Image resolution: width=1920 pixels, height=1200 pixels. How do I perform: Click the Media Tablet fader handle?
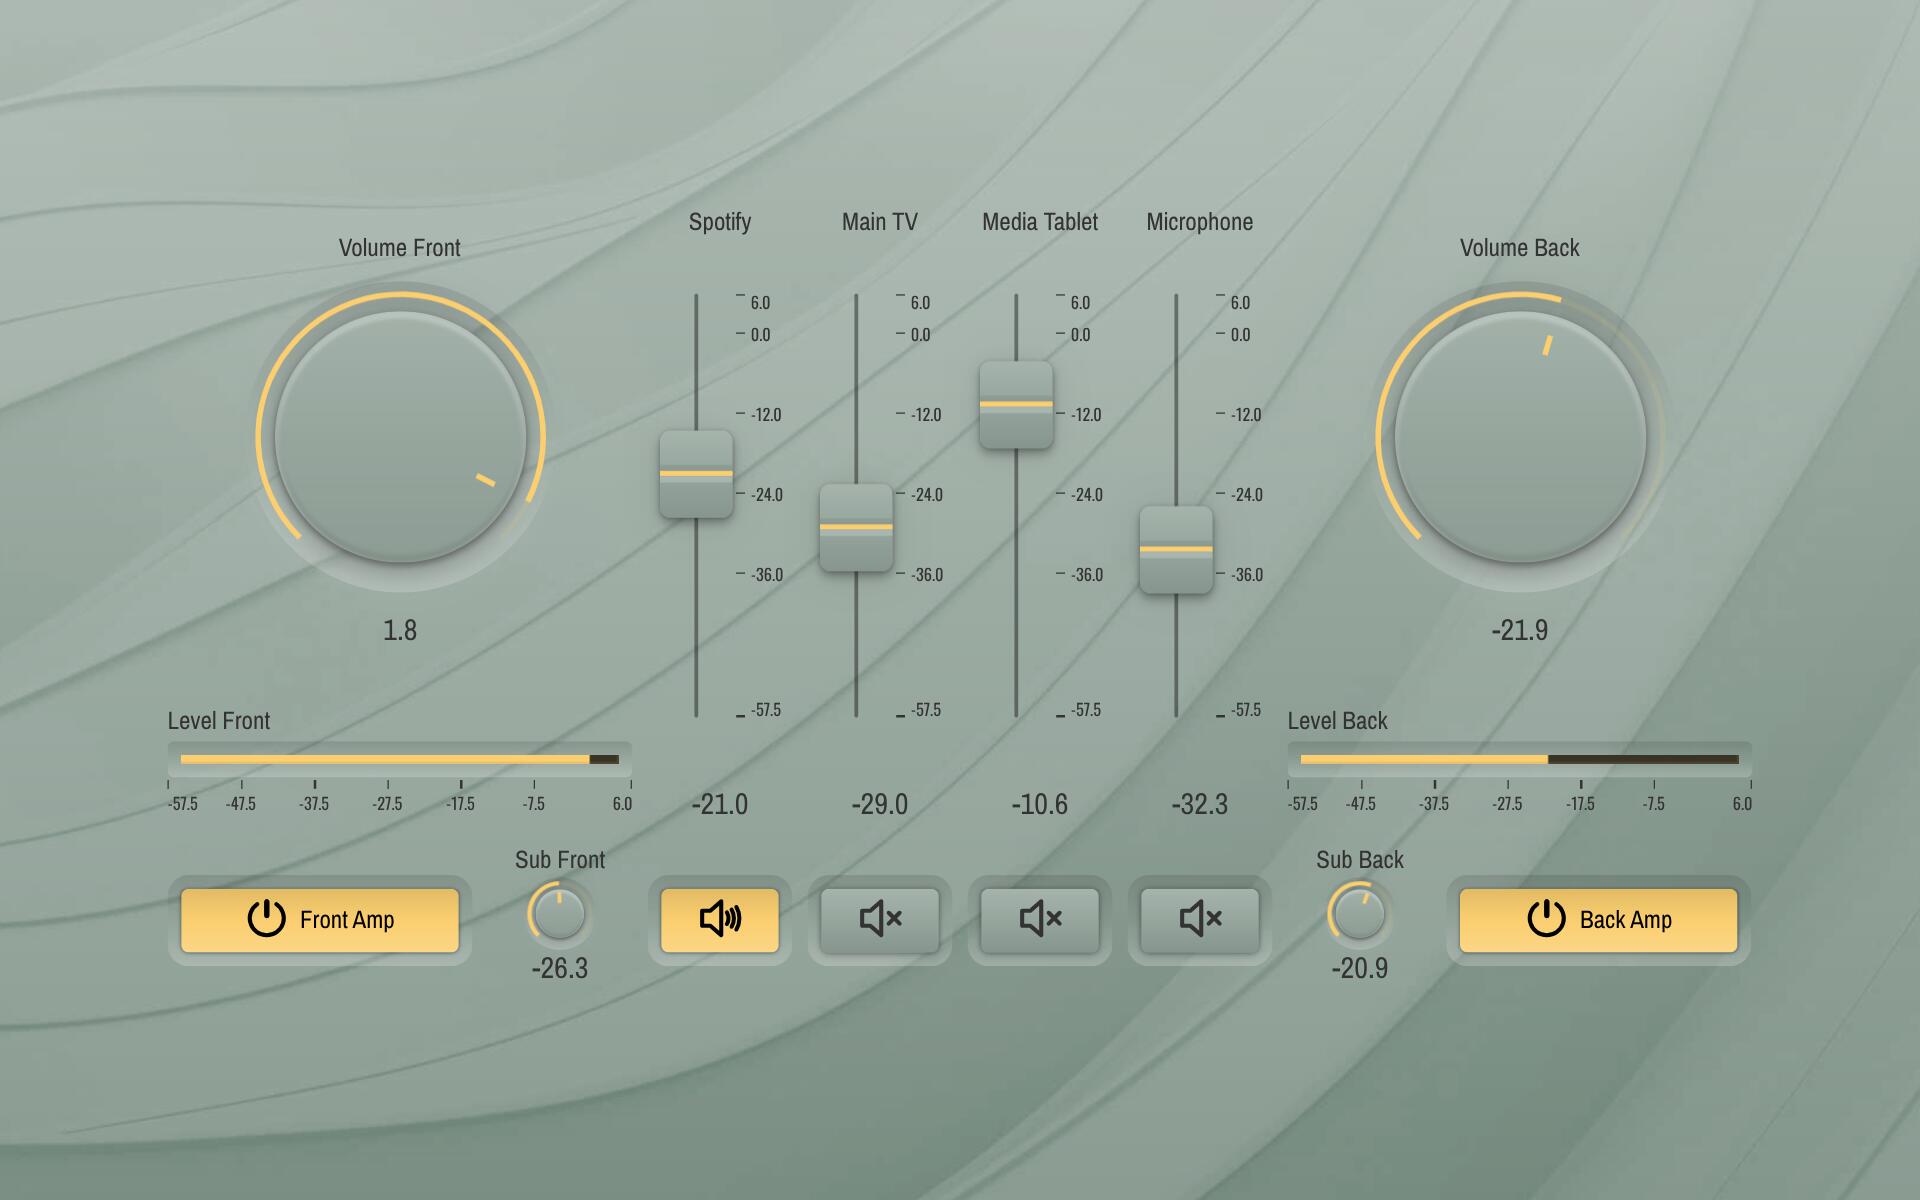coord(1016,405)
